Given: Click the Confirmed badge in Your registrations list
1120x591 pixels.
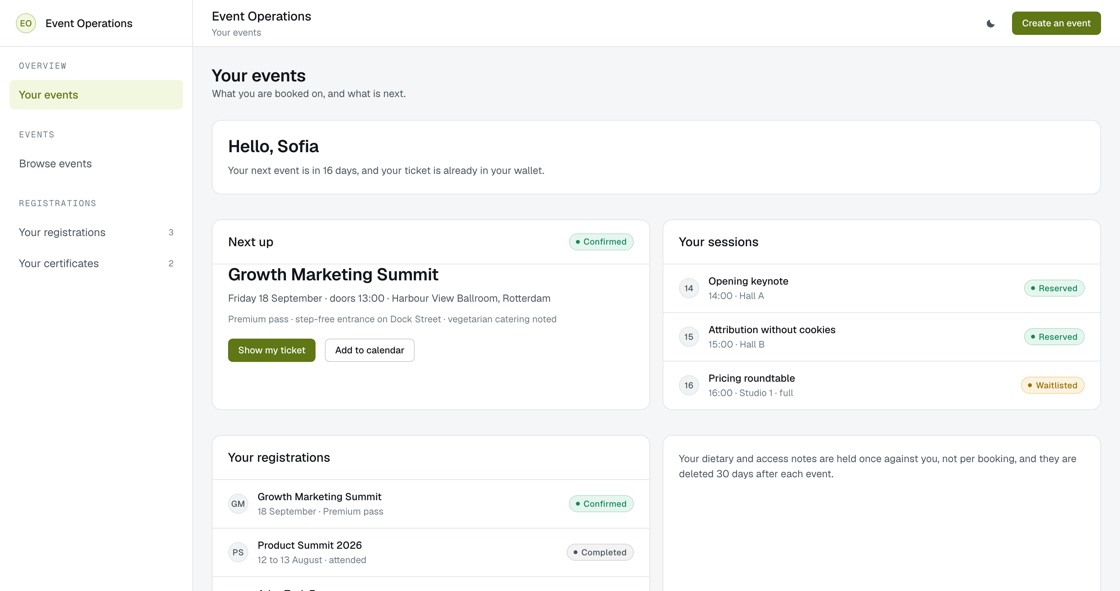Looking at the screenshot, I should 601,504.
